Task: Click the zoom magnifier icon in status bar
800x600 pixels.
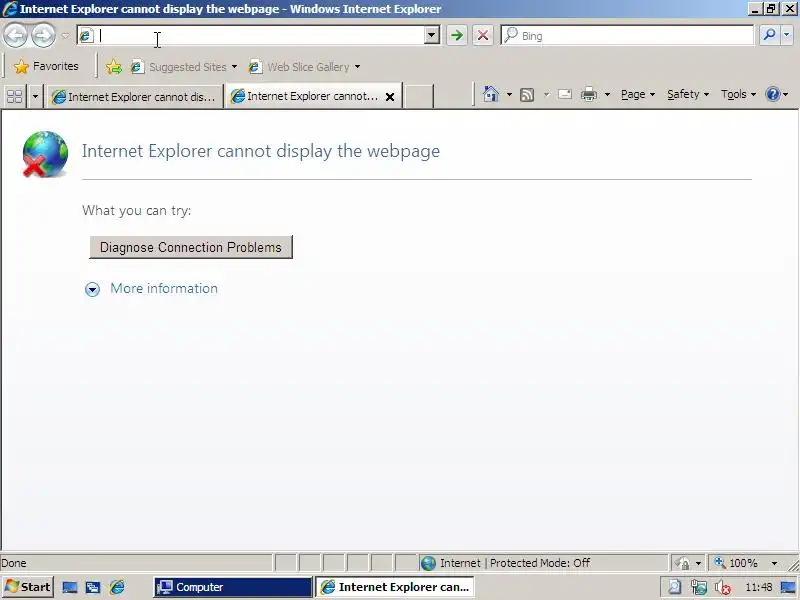Action: pyautogui.click(x=720, y=562)
